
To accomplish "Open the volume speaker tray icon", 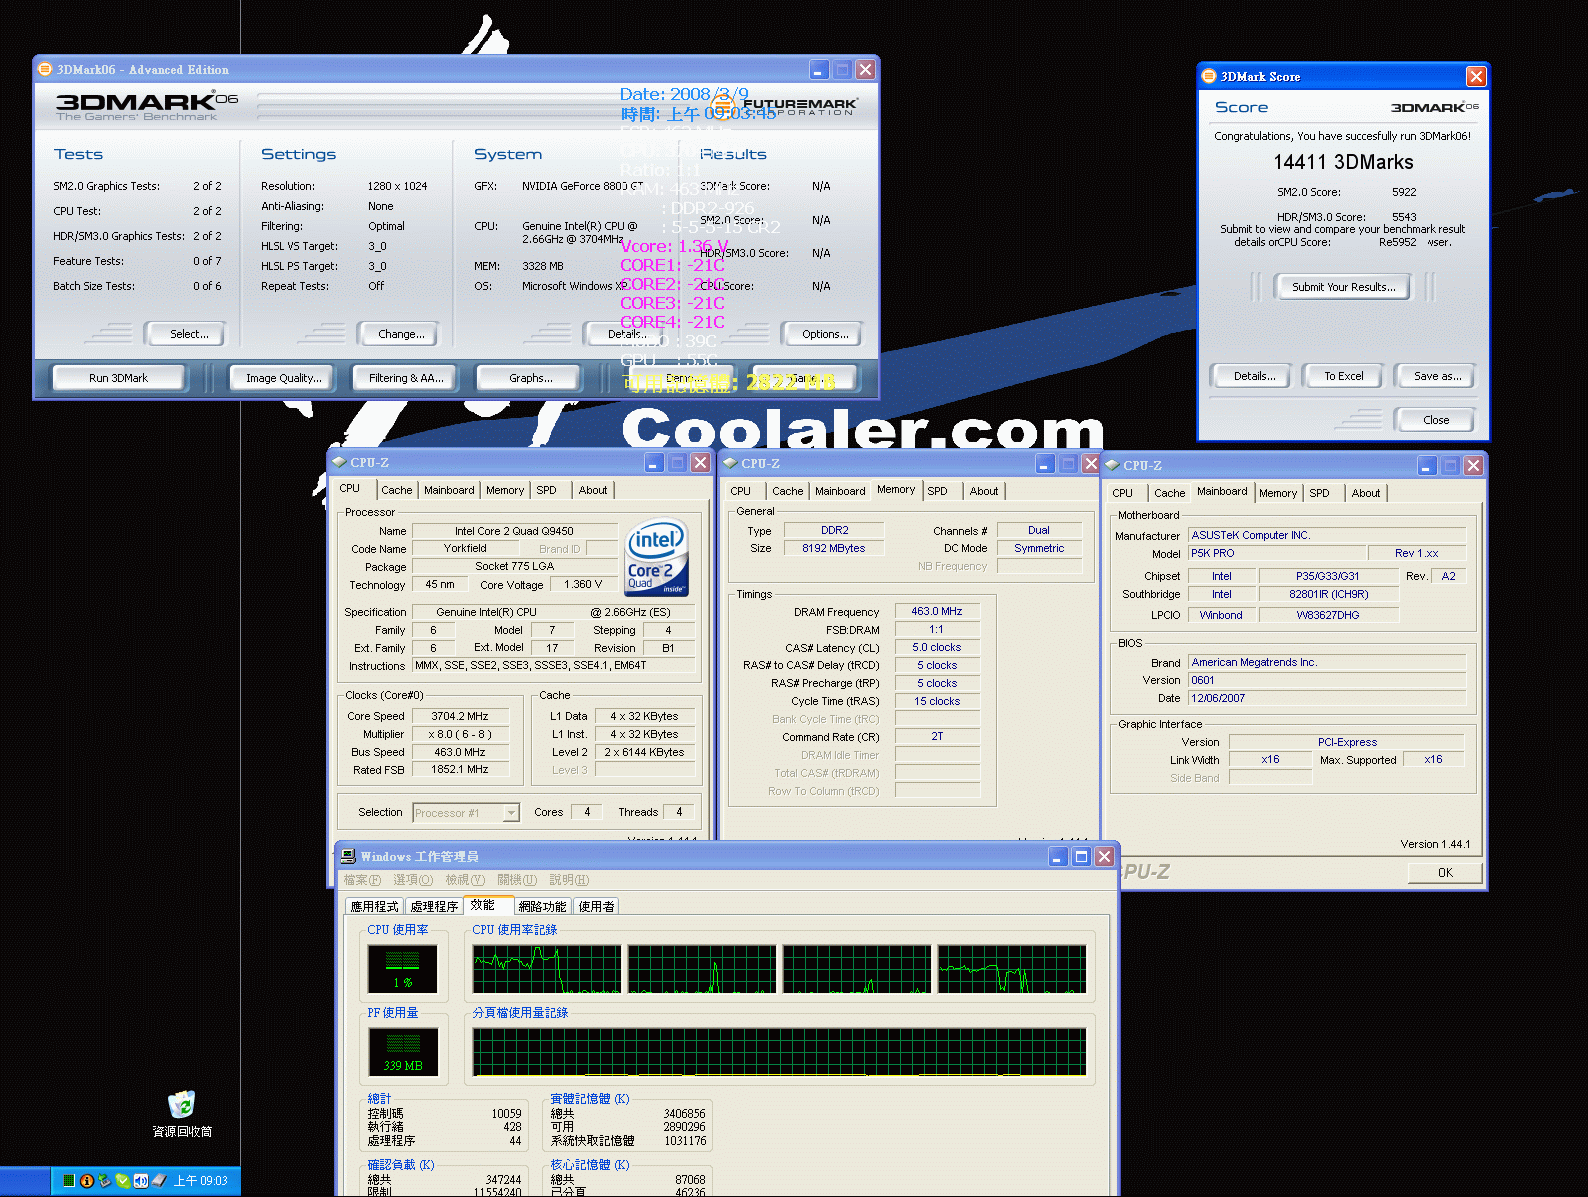I will tap(140, 1181).
